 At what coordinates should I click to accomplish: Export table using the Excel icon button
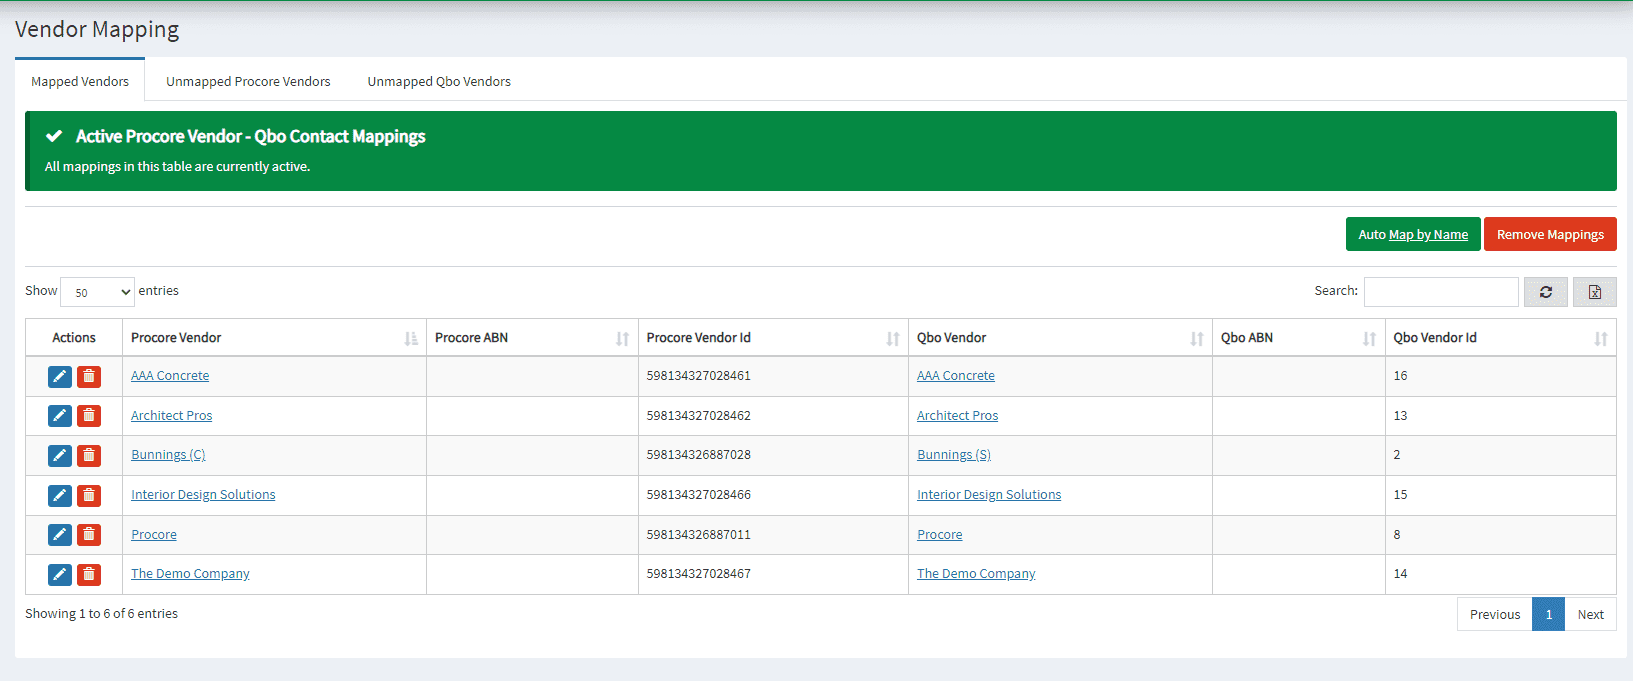[x=1594, y=292]
